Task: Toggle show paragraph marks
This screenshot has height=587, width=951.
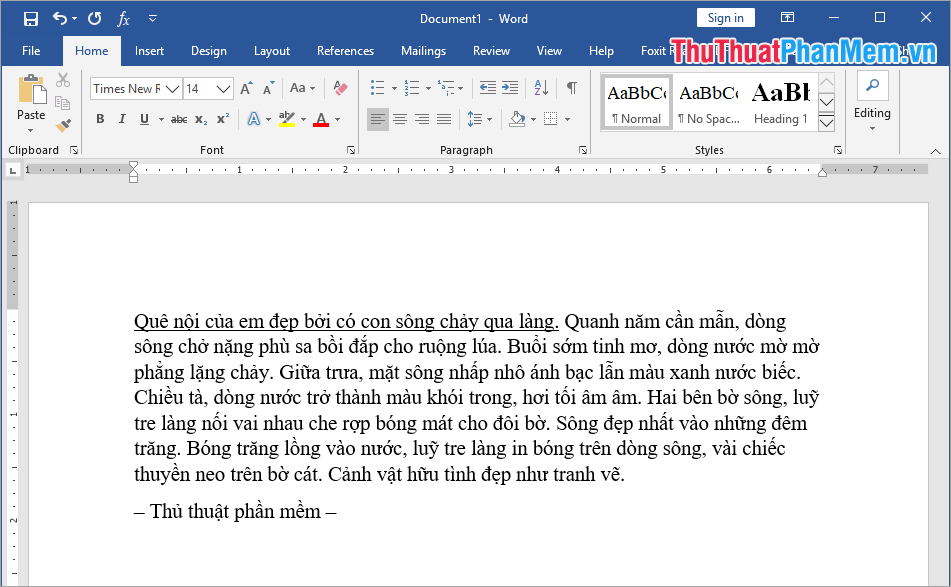Action: tap(571, 88)
